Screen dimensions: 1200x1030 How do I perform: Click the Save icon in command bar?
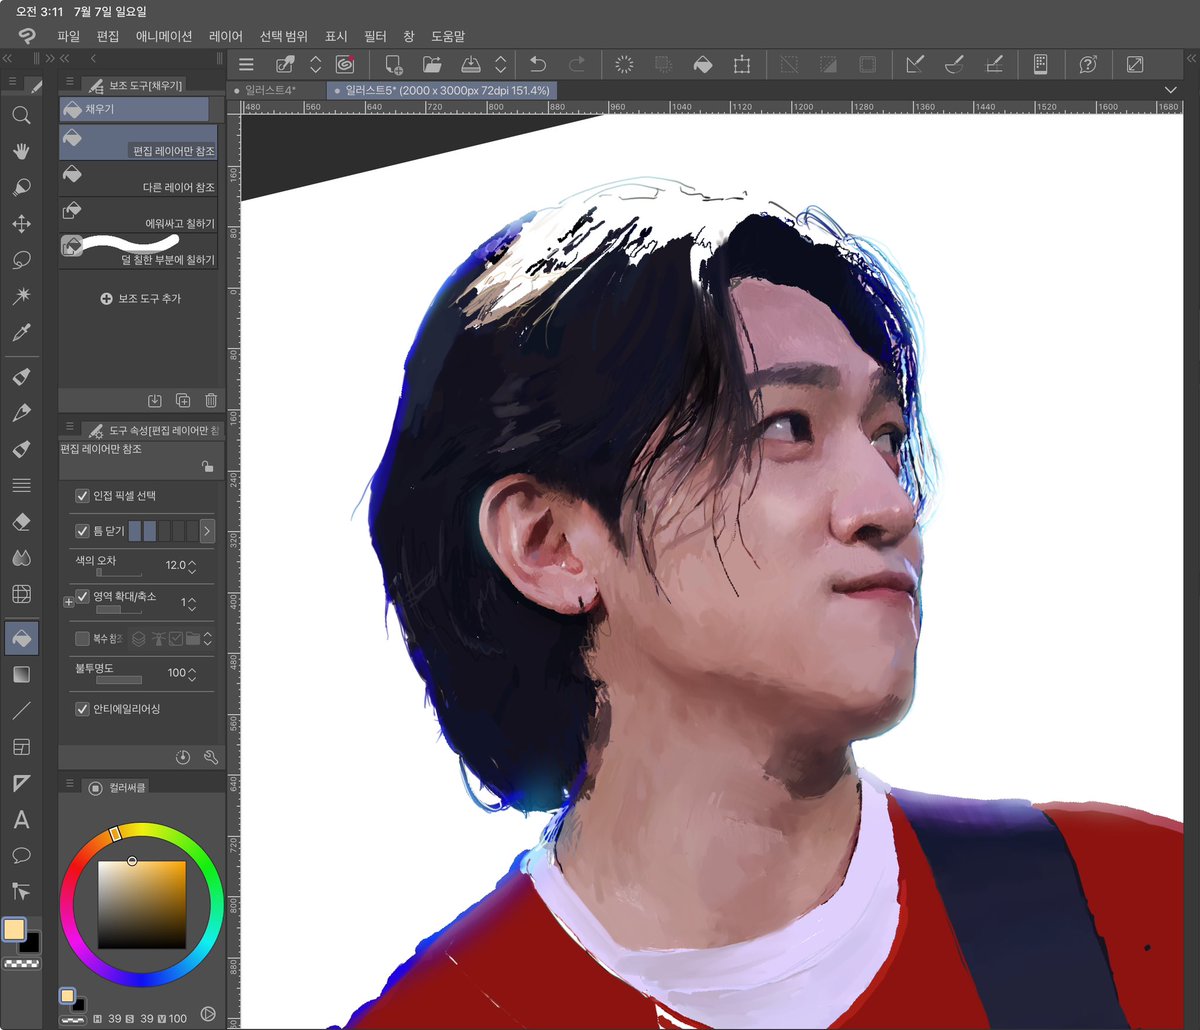[471, 65]
